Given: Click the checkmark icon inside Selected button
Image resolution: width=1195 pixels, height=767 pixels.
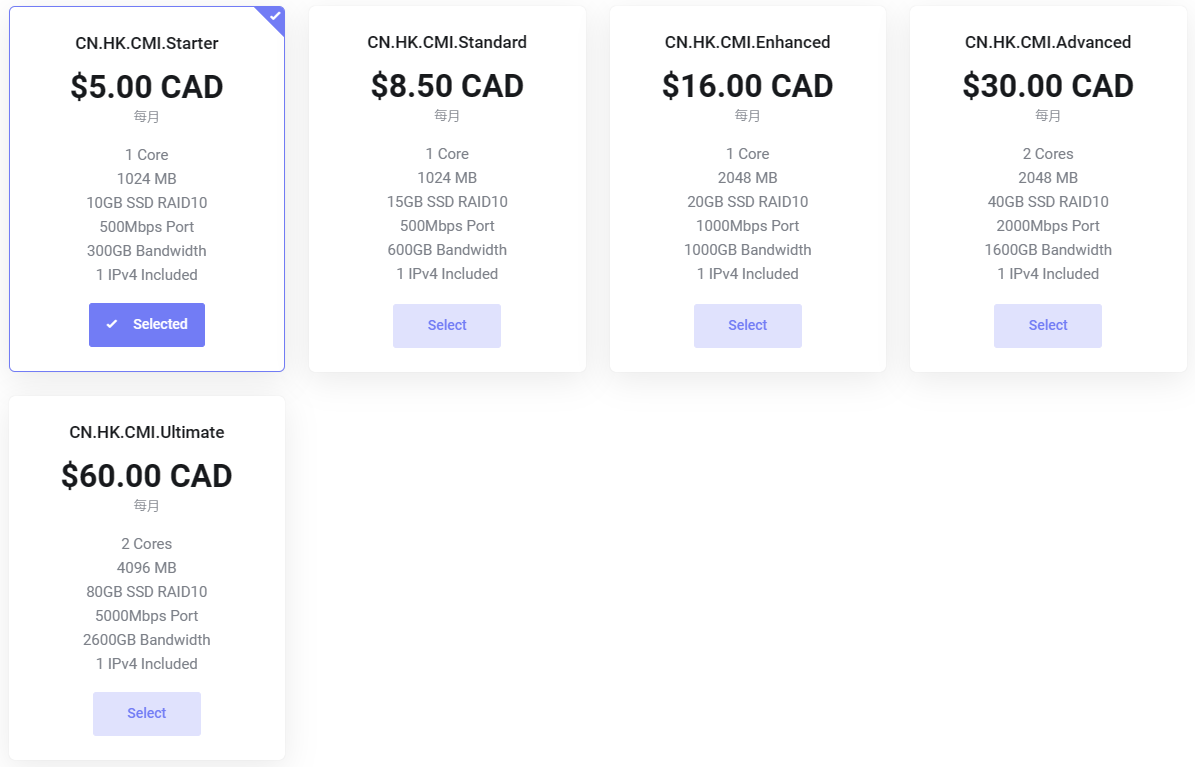Looking at the screenshot, I should coord(112,324).
